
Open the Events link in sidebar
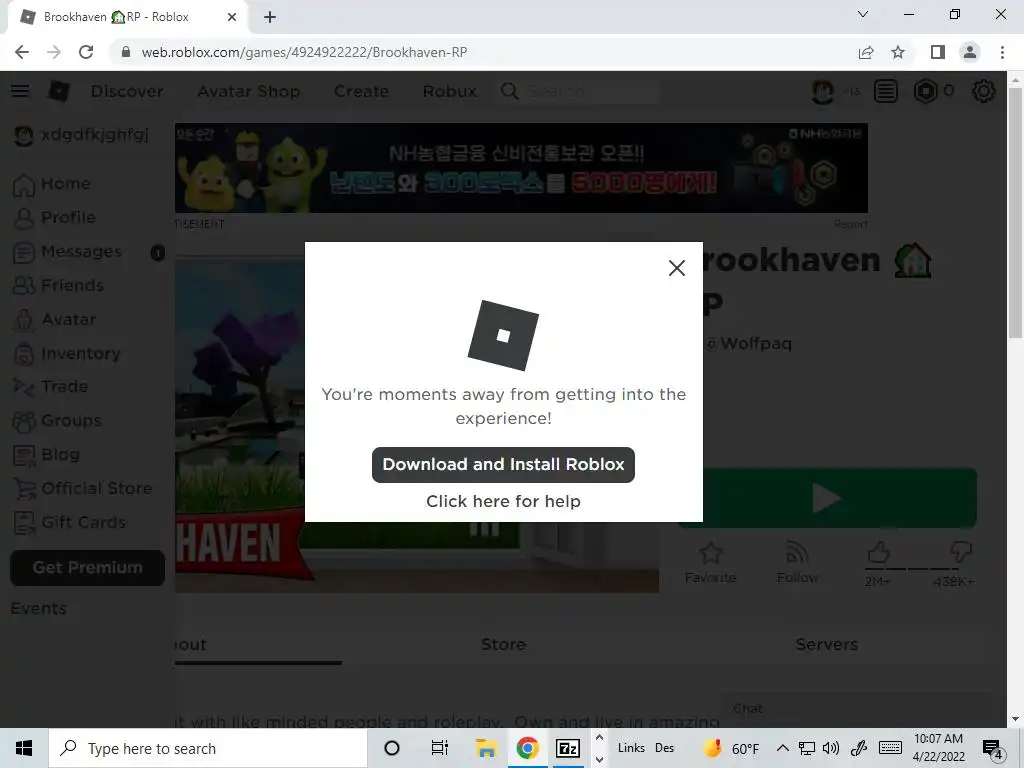[x=39, y=609]
